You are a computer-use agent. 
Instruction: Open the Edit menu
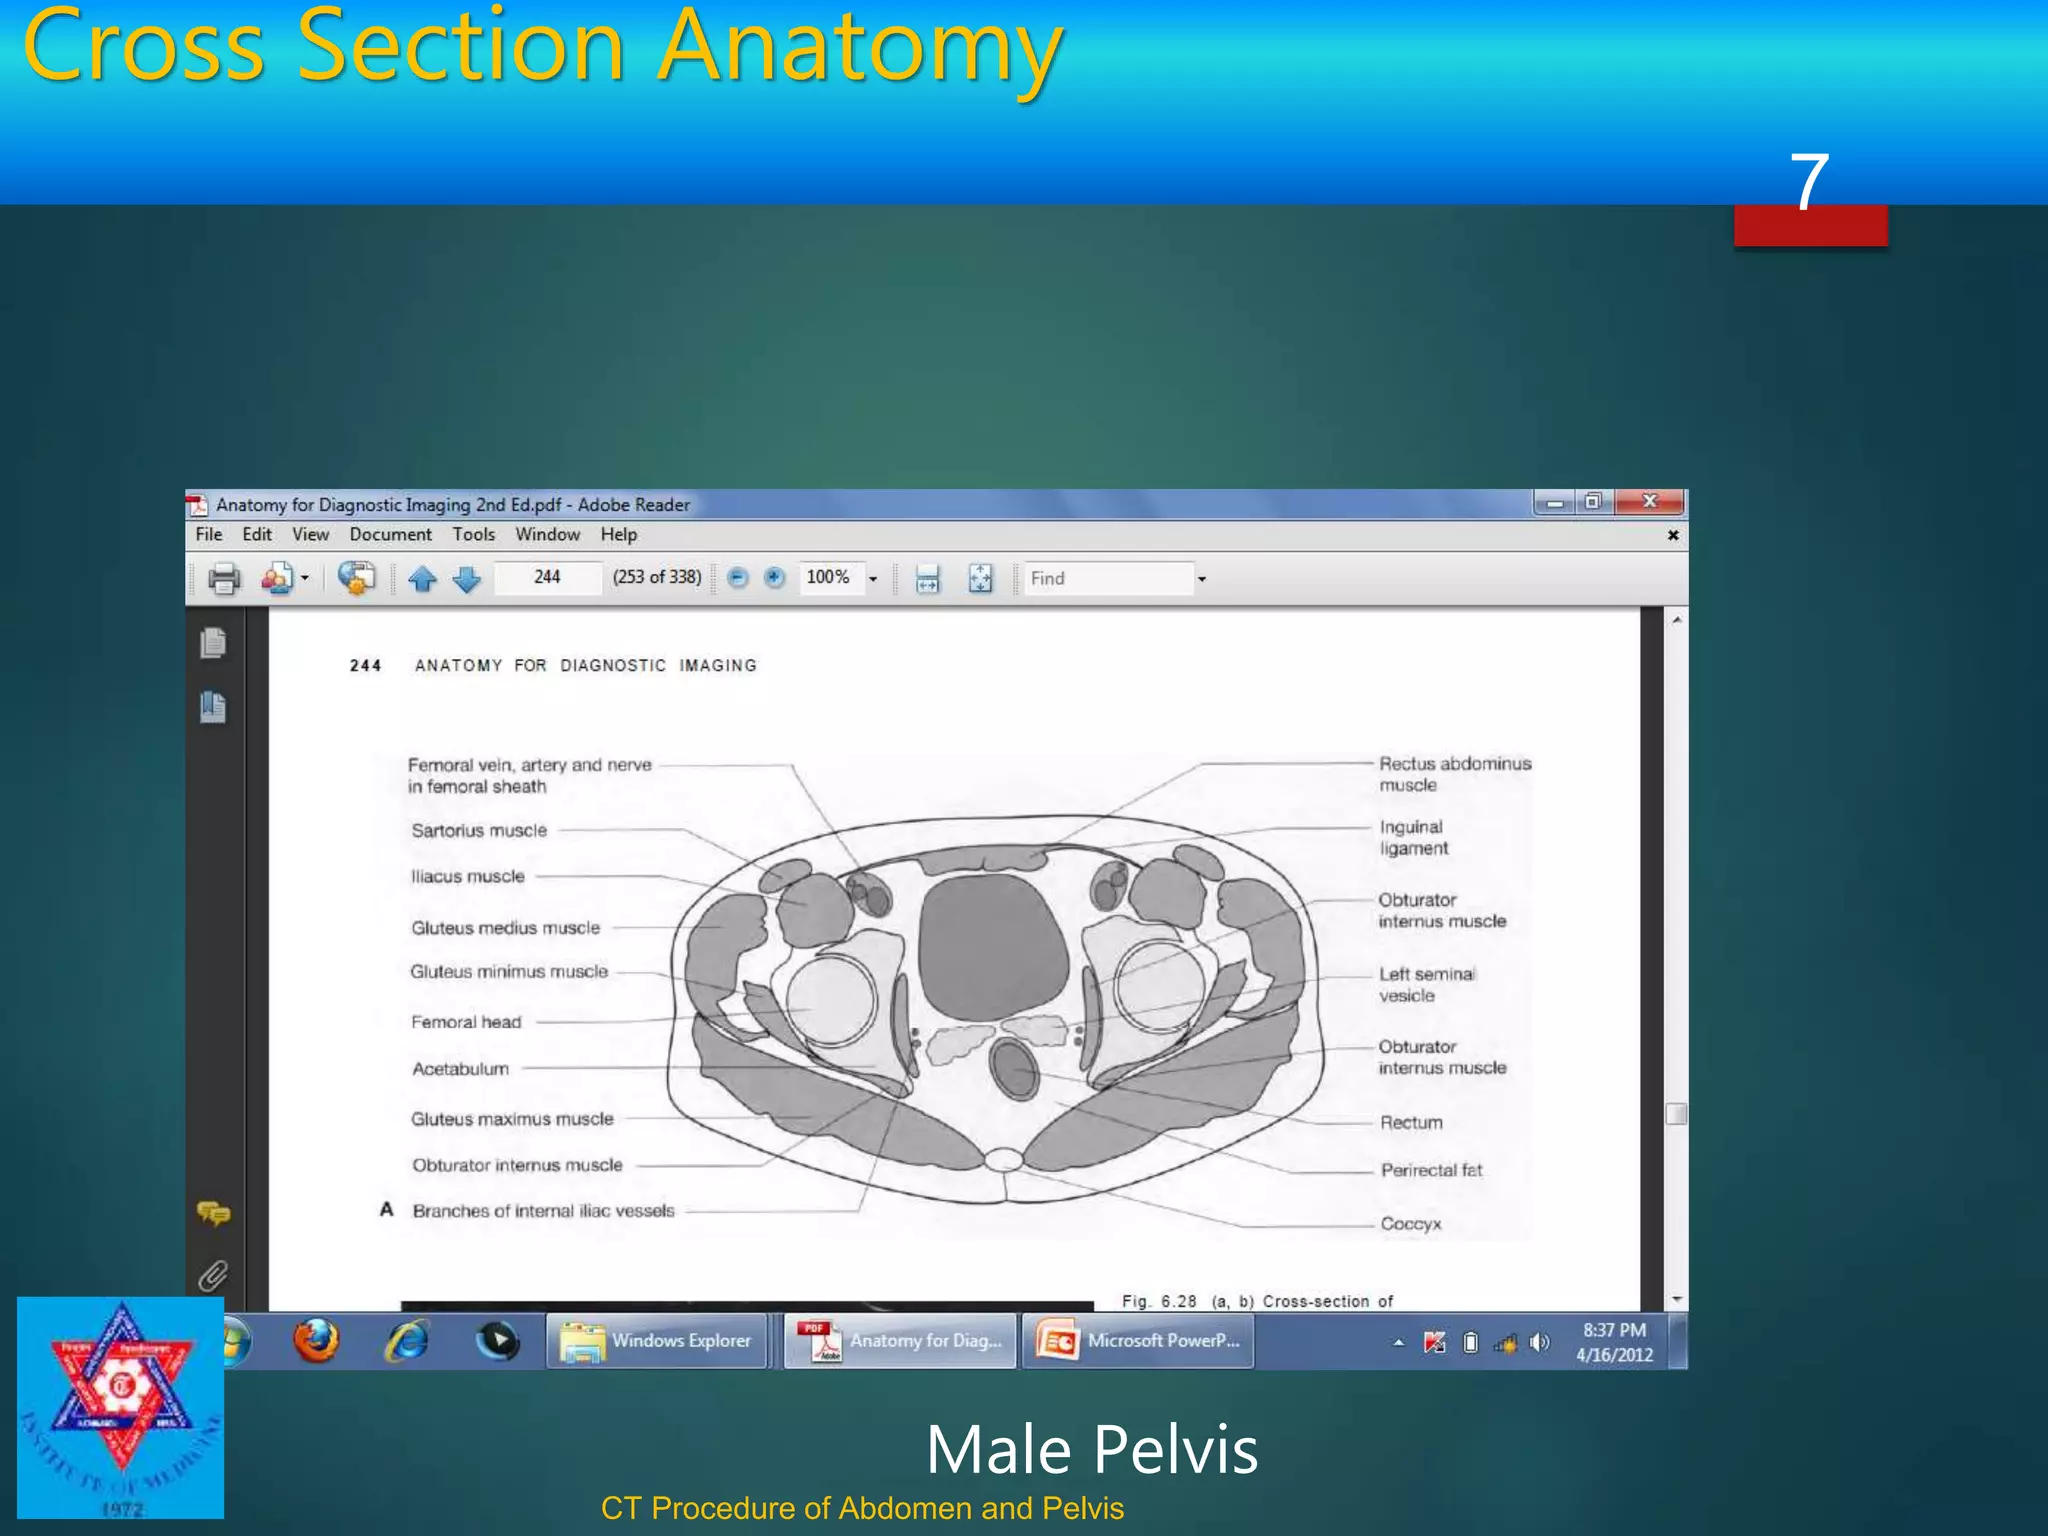click(257, 534)
